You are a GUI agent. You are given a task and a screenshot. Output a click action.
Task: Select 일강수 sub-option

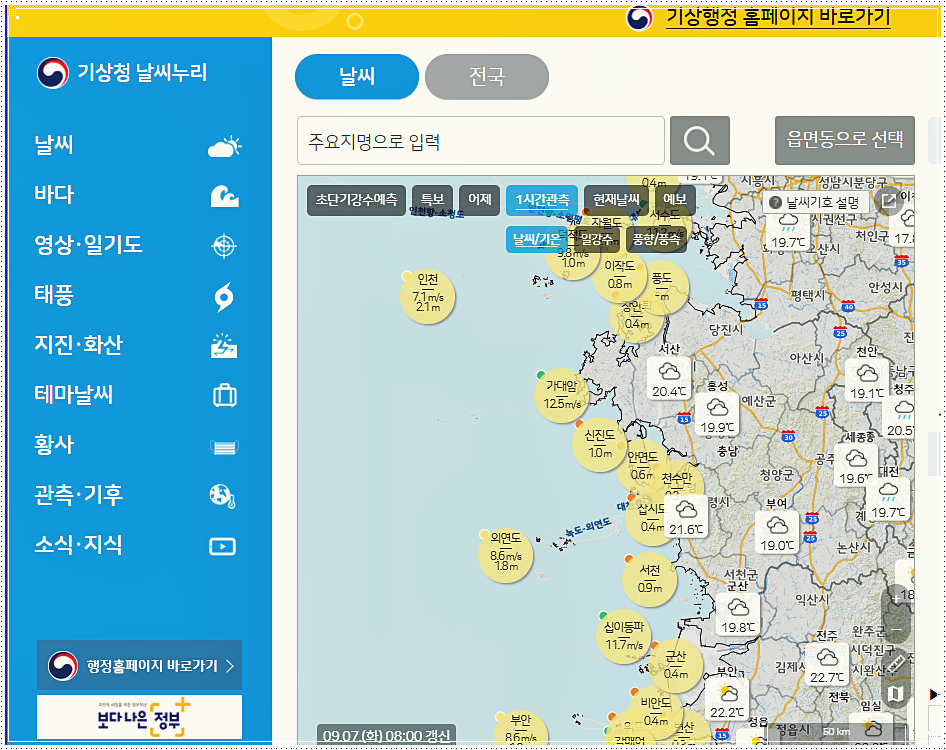point(597,240)
